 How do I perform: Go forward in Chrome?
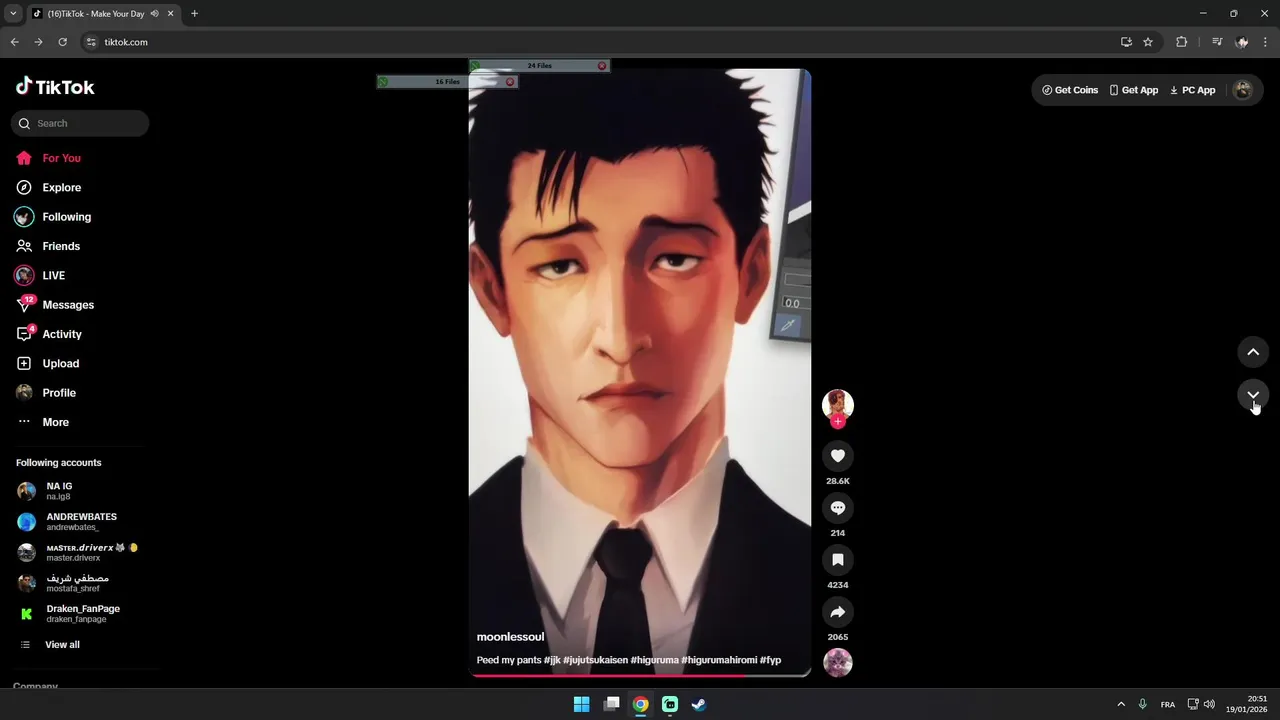click(x=38, y=42)
